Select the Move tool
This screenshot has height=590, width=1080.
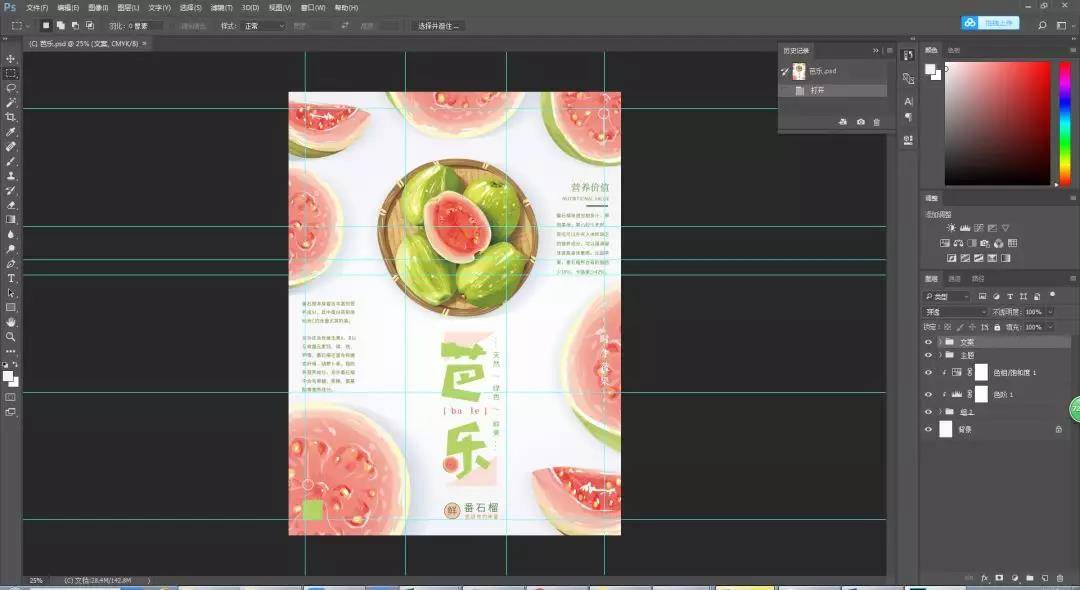point(10,59)
